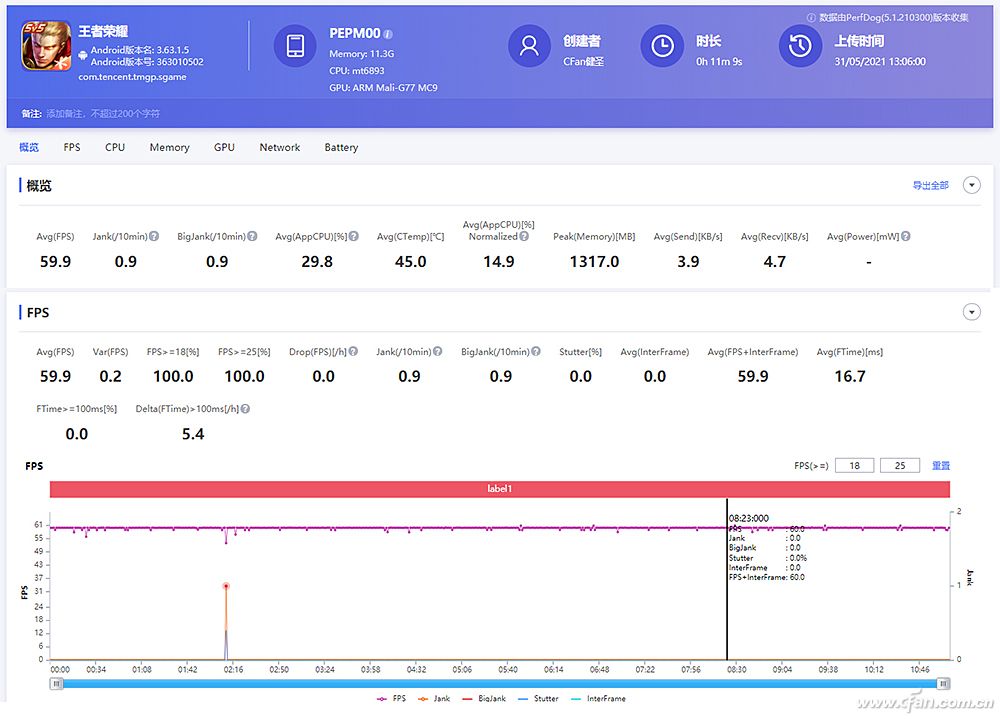Click the horizontal scrollbar below the FPS chart
The width and height of the screenshot is (1000, 719).
(500, 683)
